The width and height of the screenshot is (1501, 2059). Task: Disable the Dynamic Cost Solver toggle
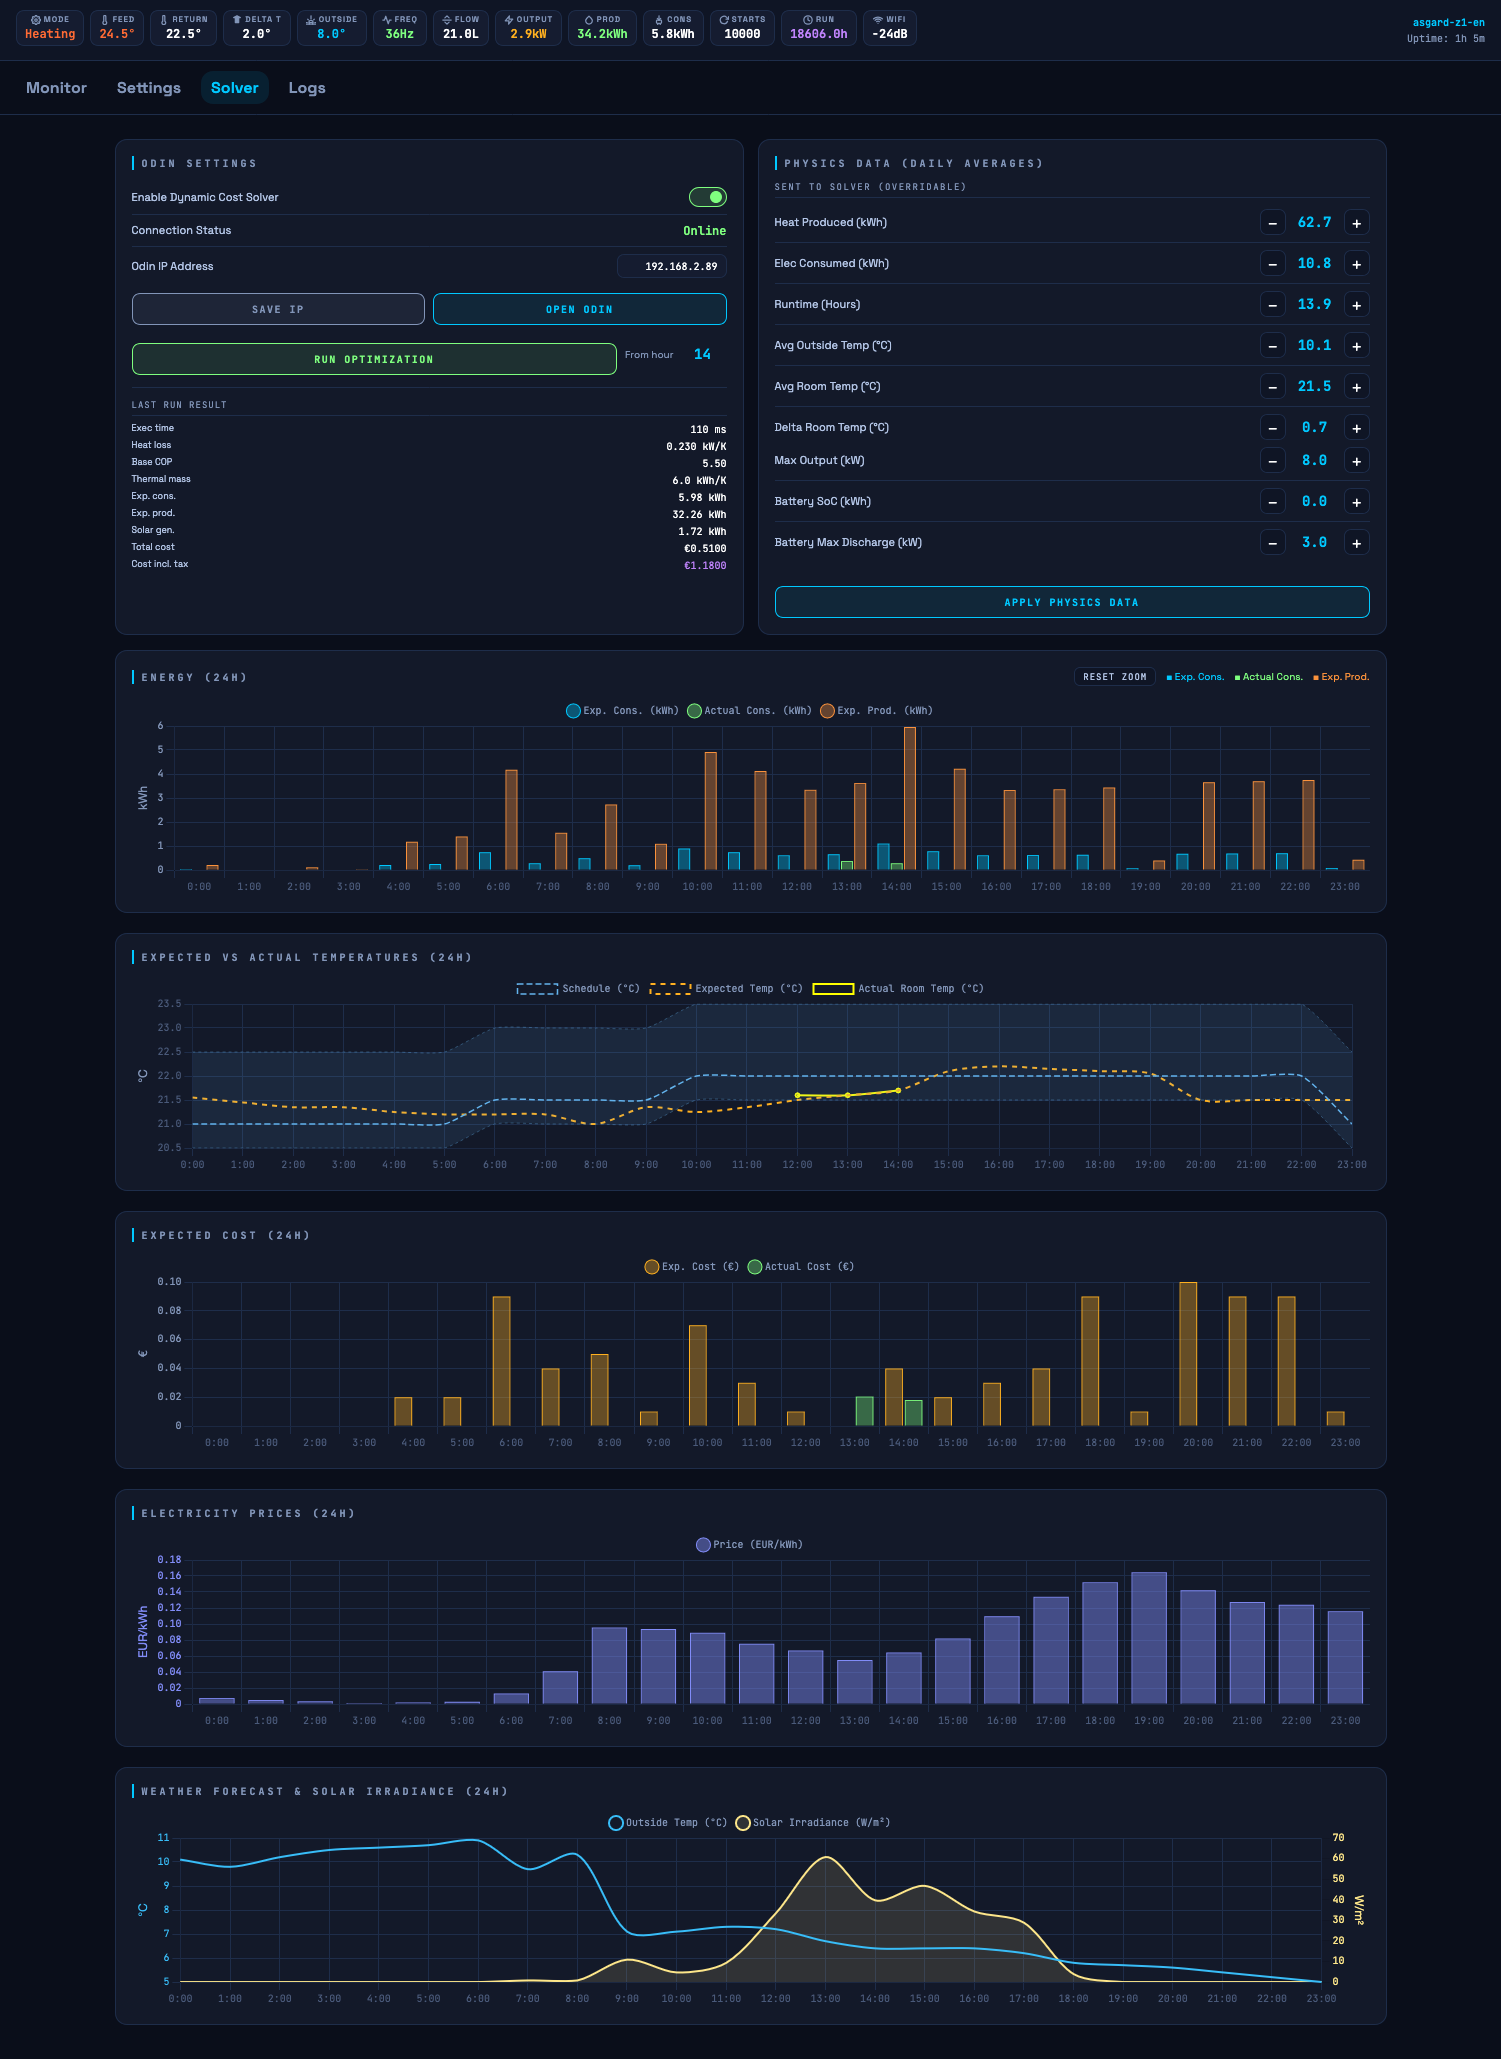tap(707, 197)
